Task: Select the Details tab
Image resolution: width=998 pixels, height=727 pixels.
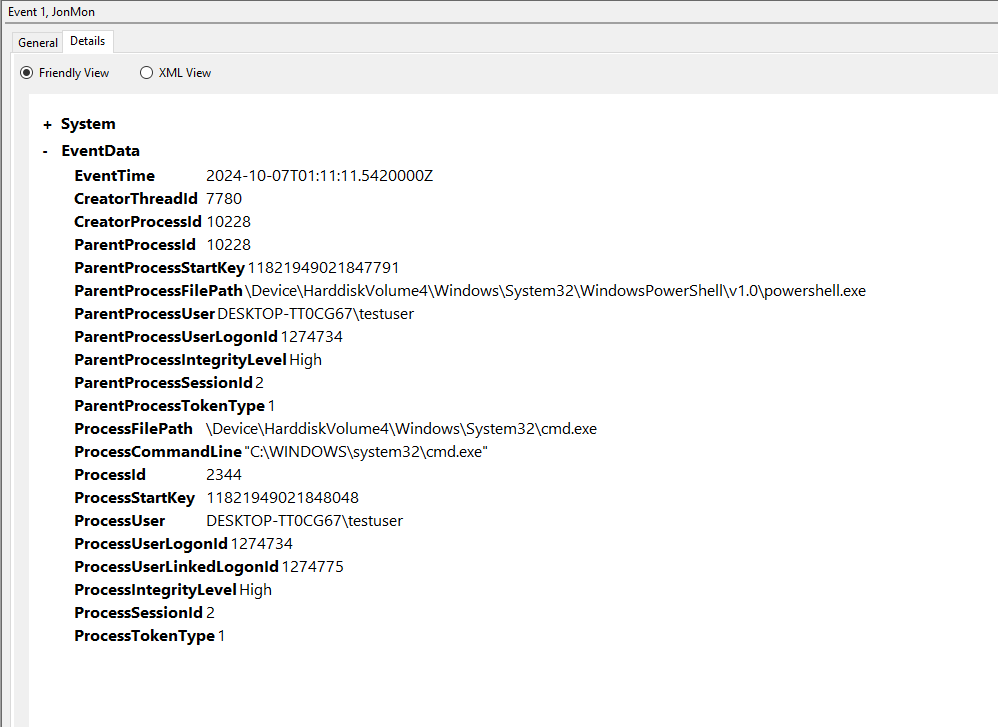Action: coord(88,41)
